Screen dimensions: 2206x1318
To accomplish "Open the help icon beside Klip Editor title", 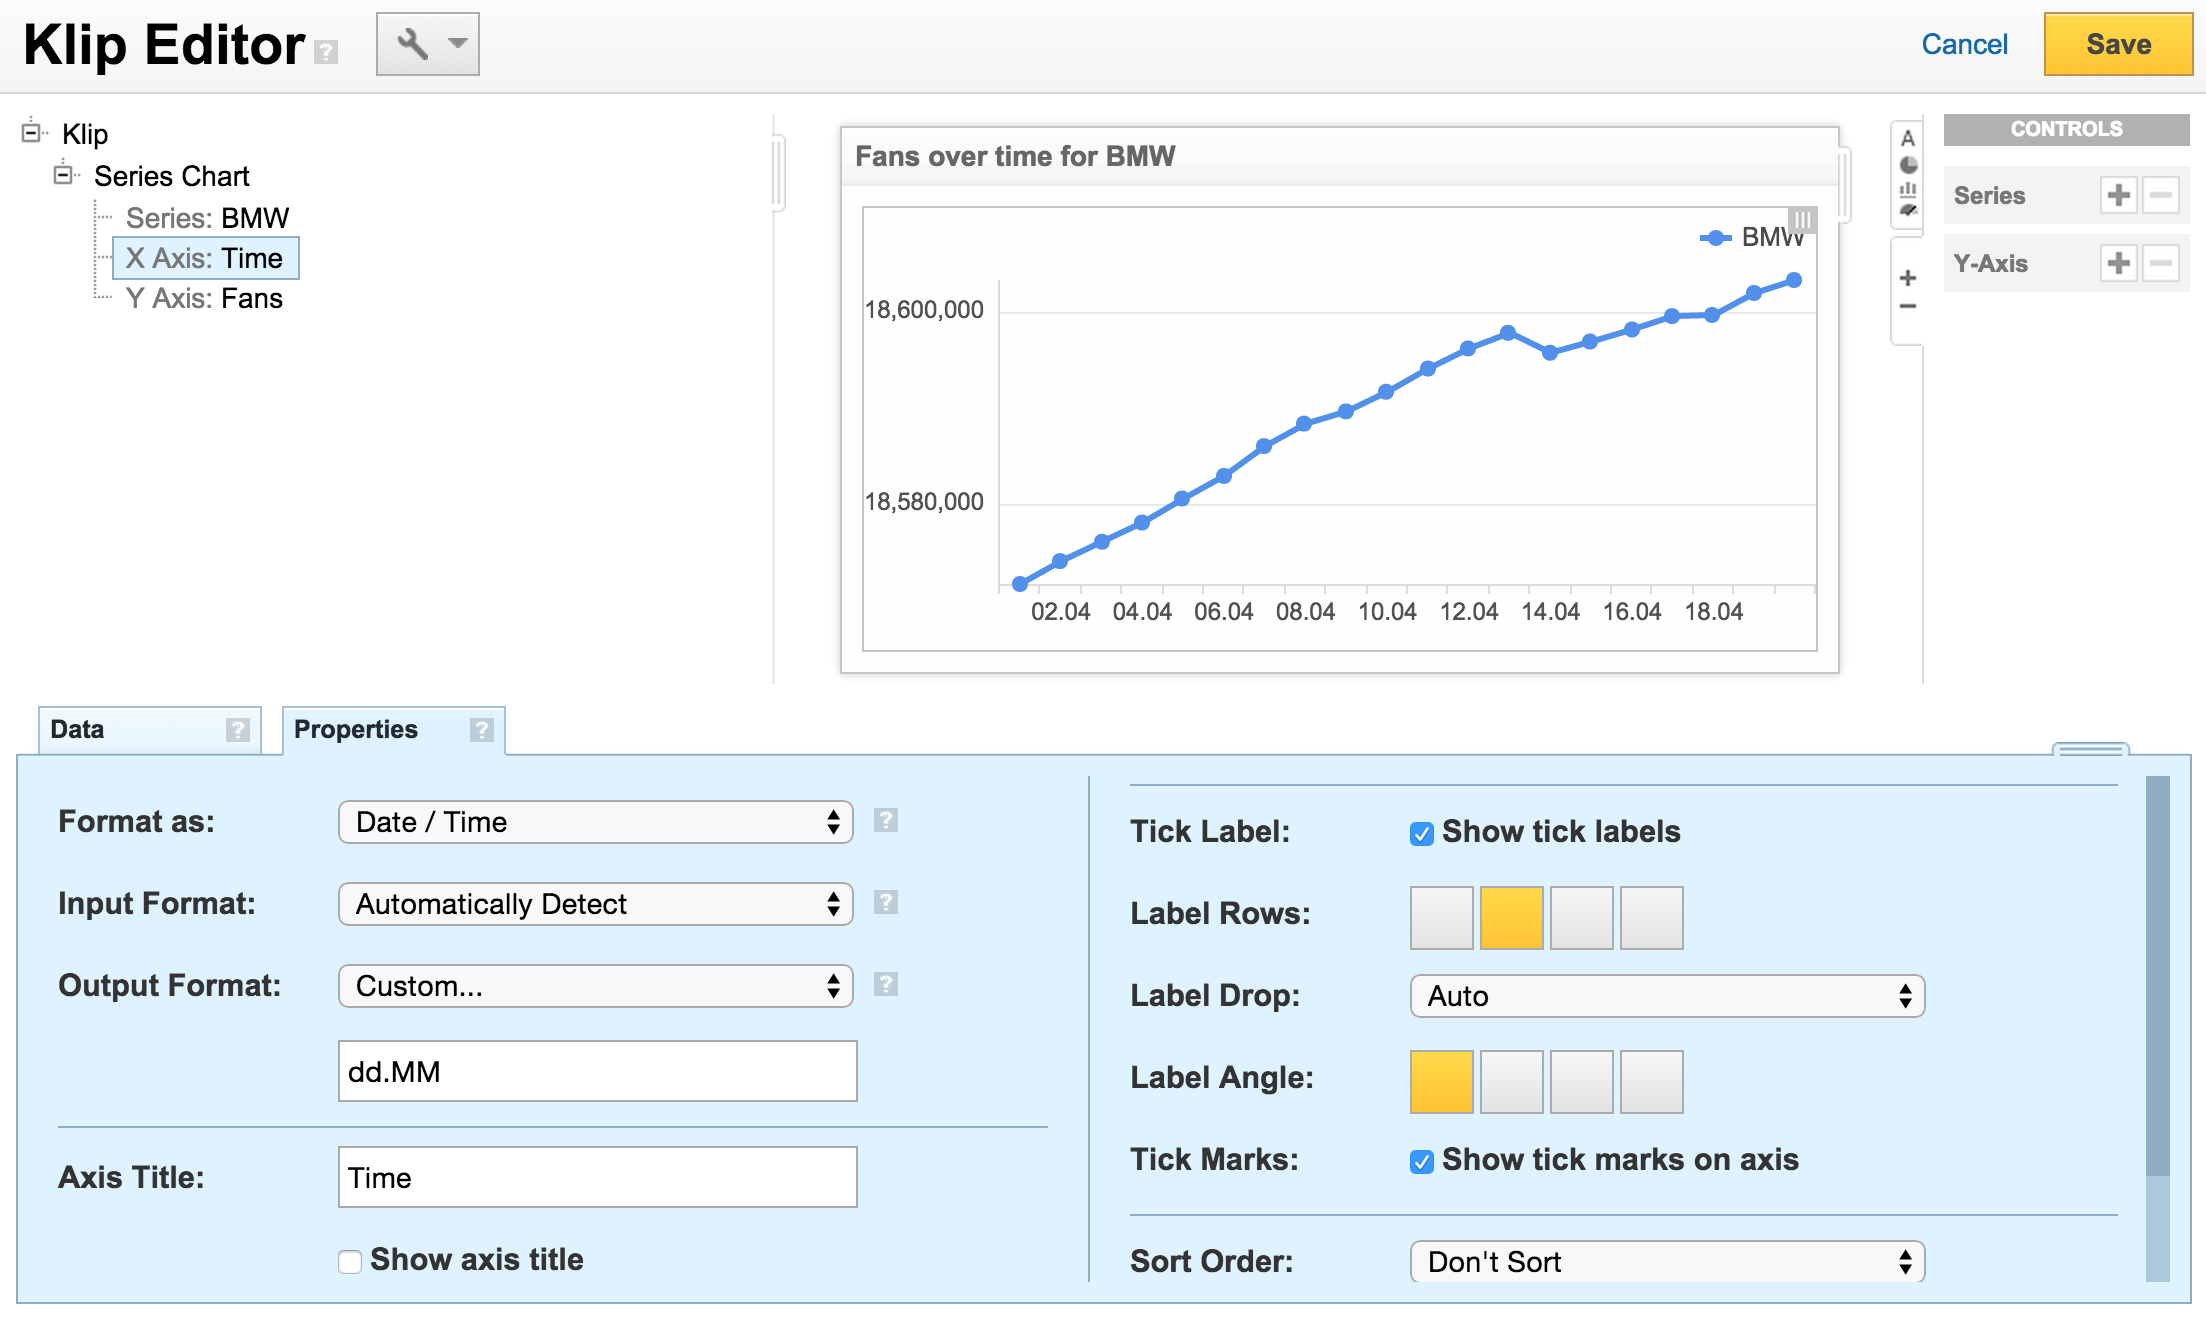I will (326, 52).
